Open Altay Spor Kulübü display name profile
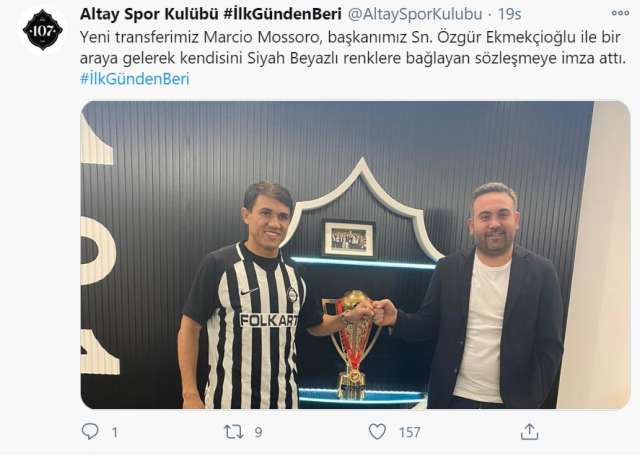 click(x=211, y=14)
